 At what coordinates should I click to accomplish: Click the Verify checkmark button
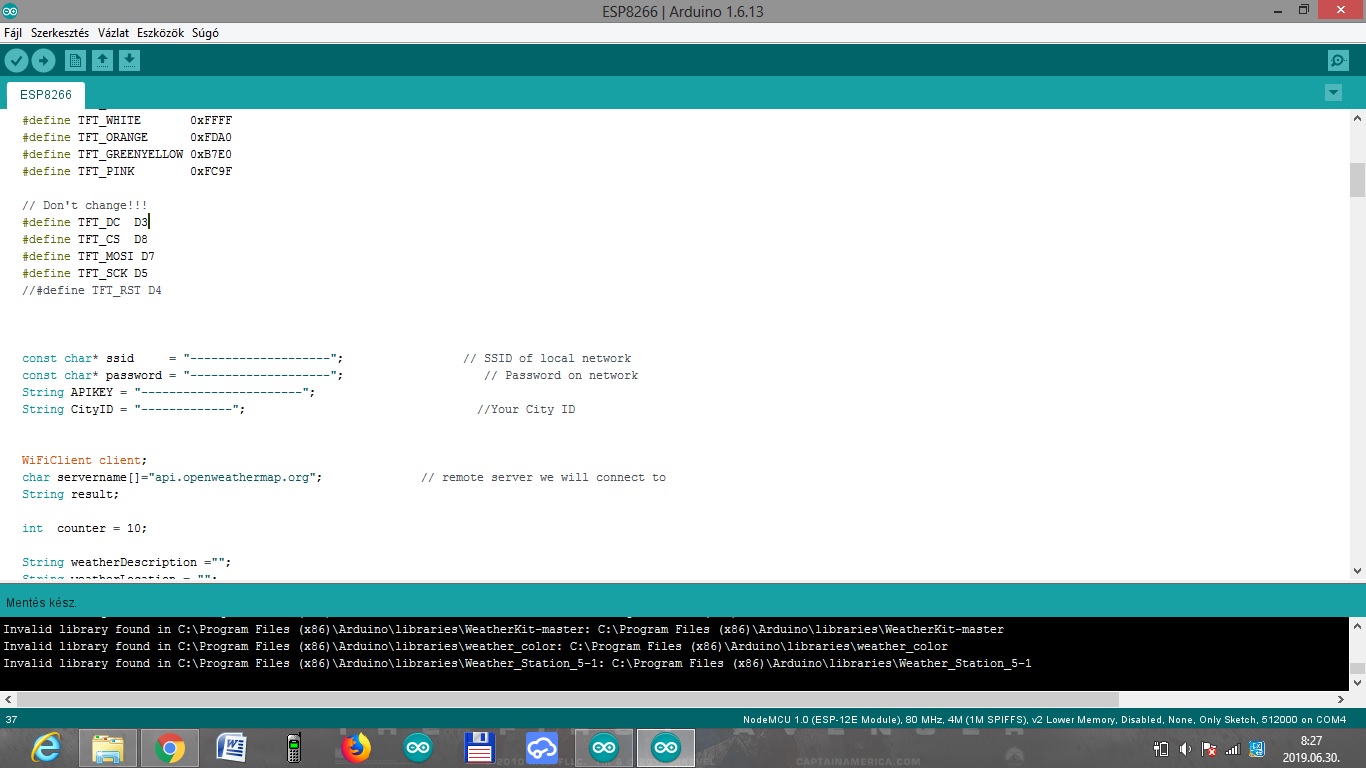[16, 61]
